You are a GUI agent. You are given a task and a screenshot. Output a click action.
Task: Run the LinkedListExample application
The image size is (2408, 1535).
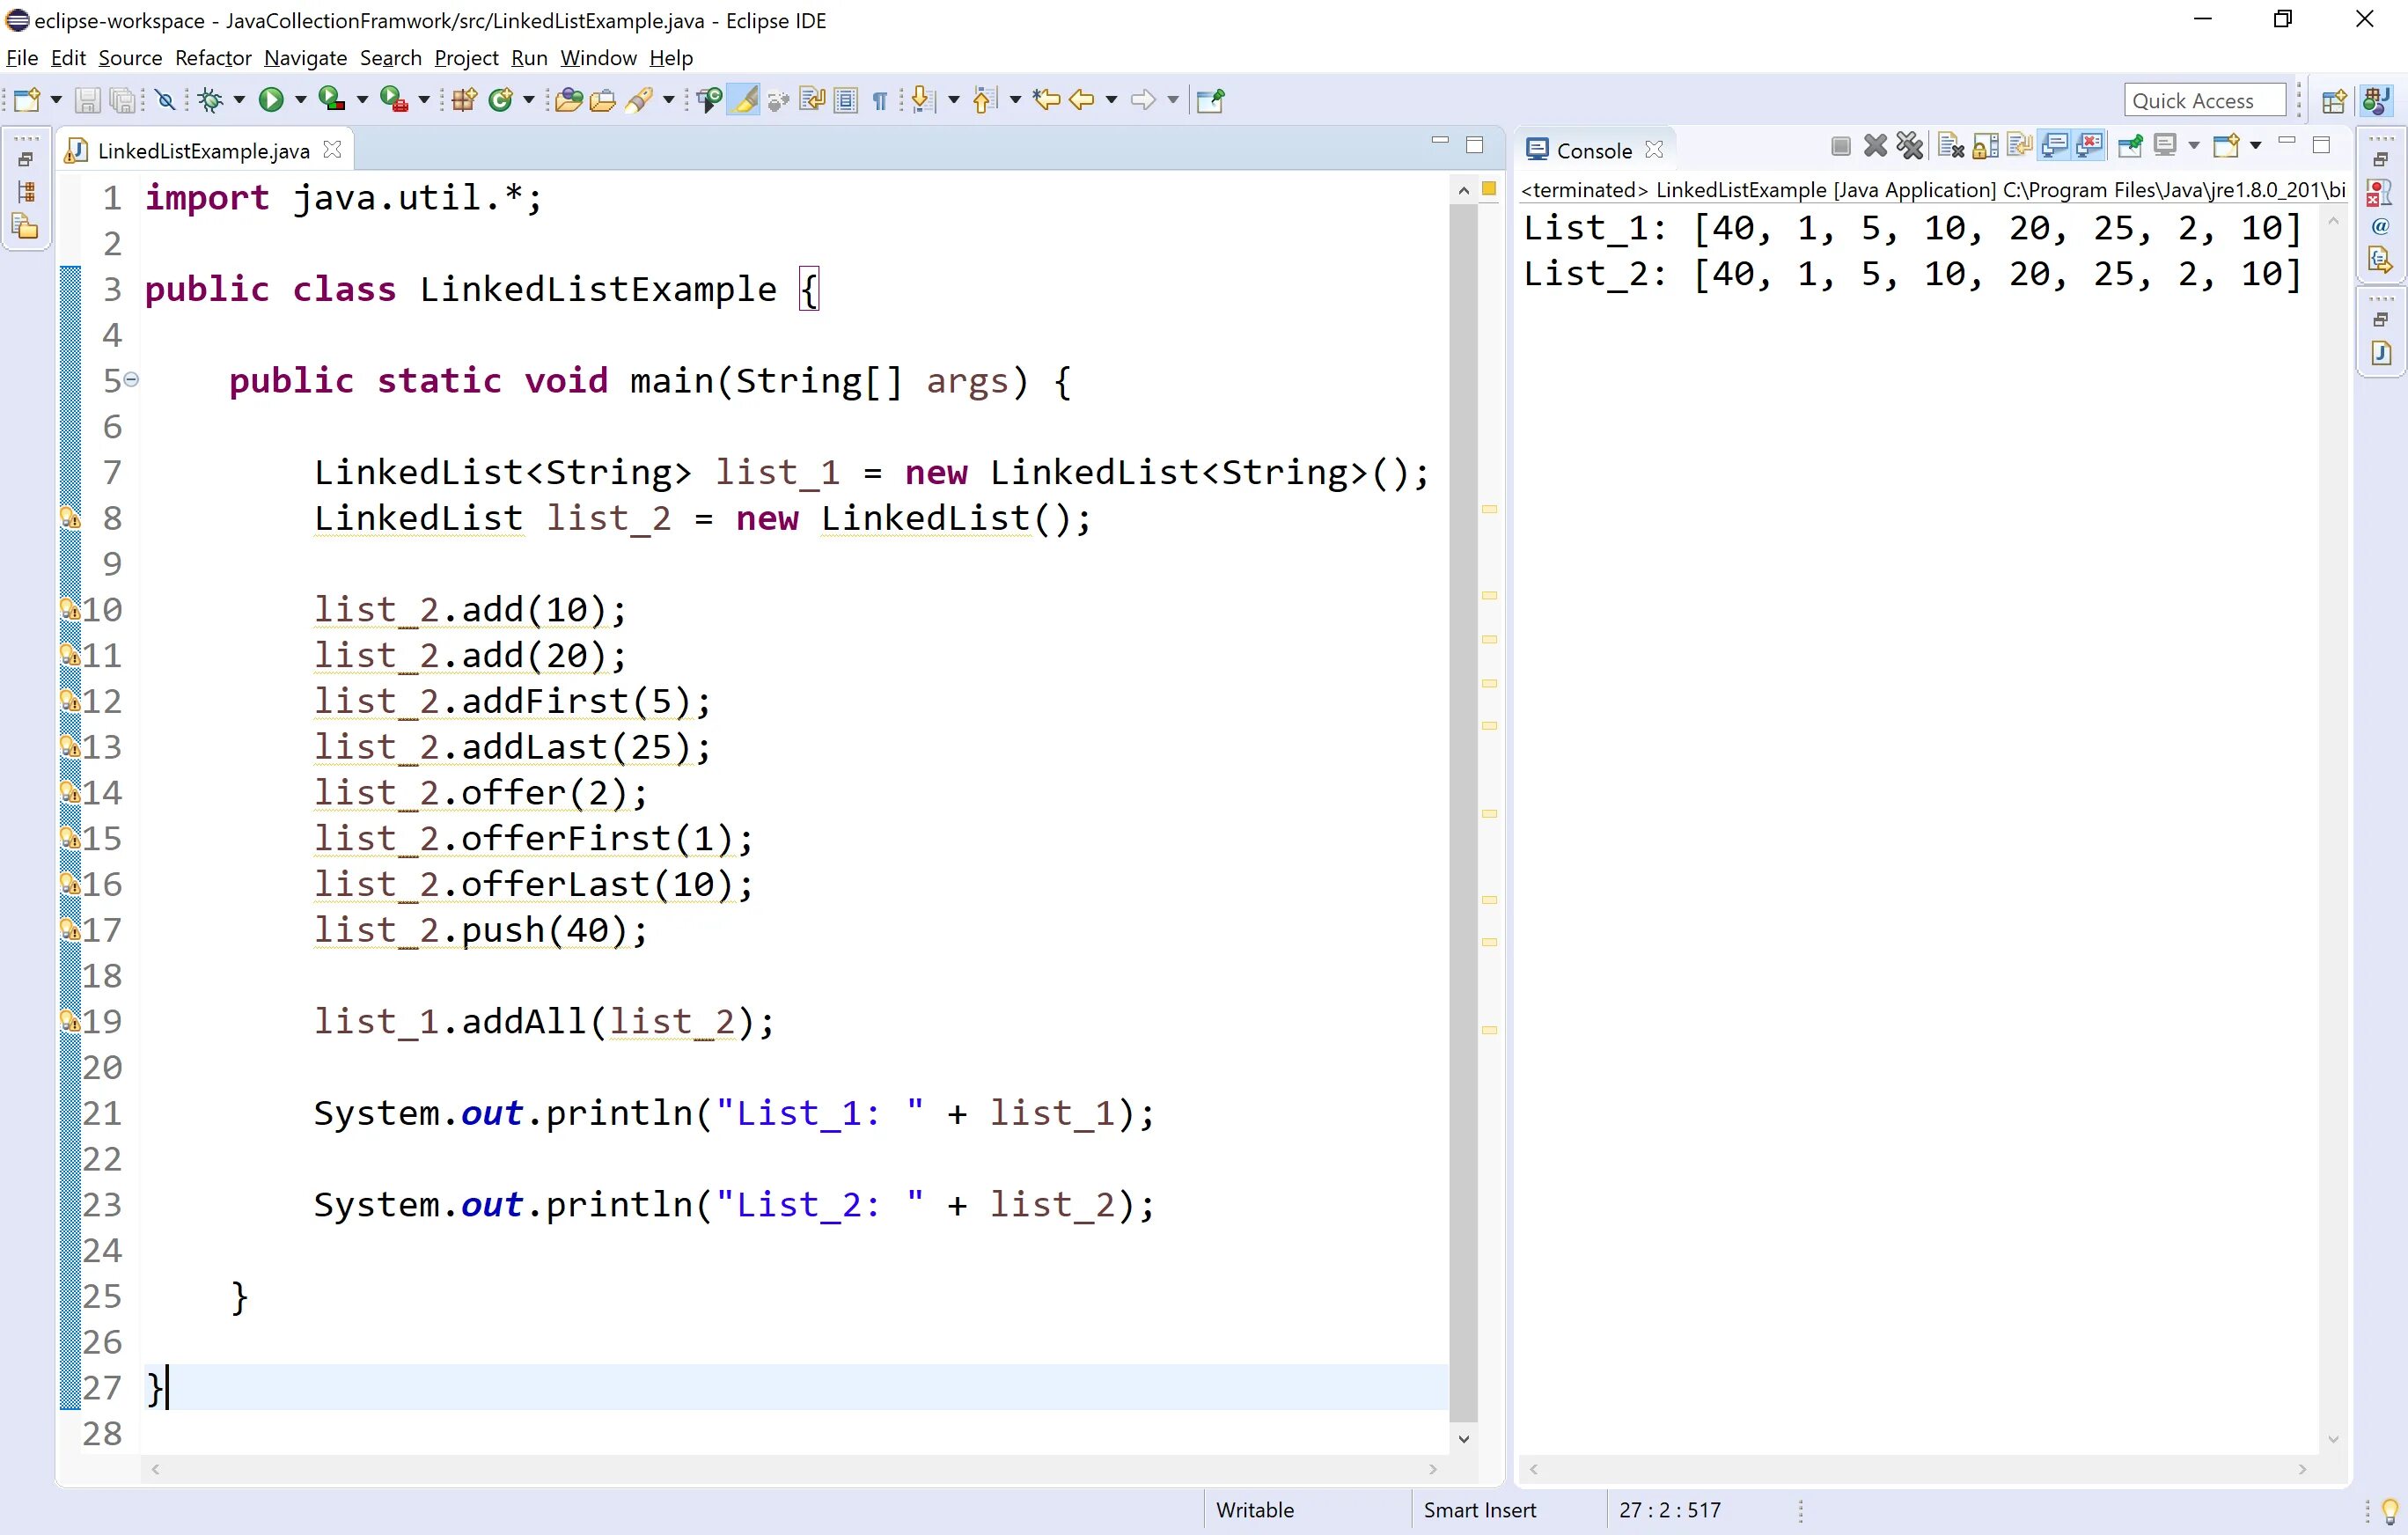[271, 99]
